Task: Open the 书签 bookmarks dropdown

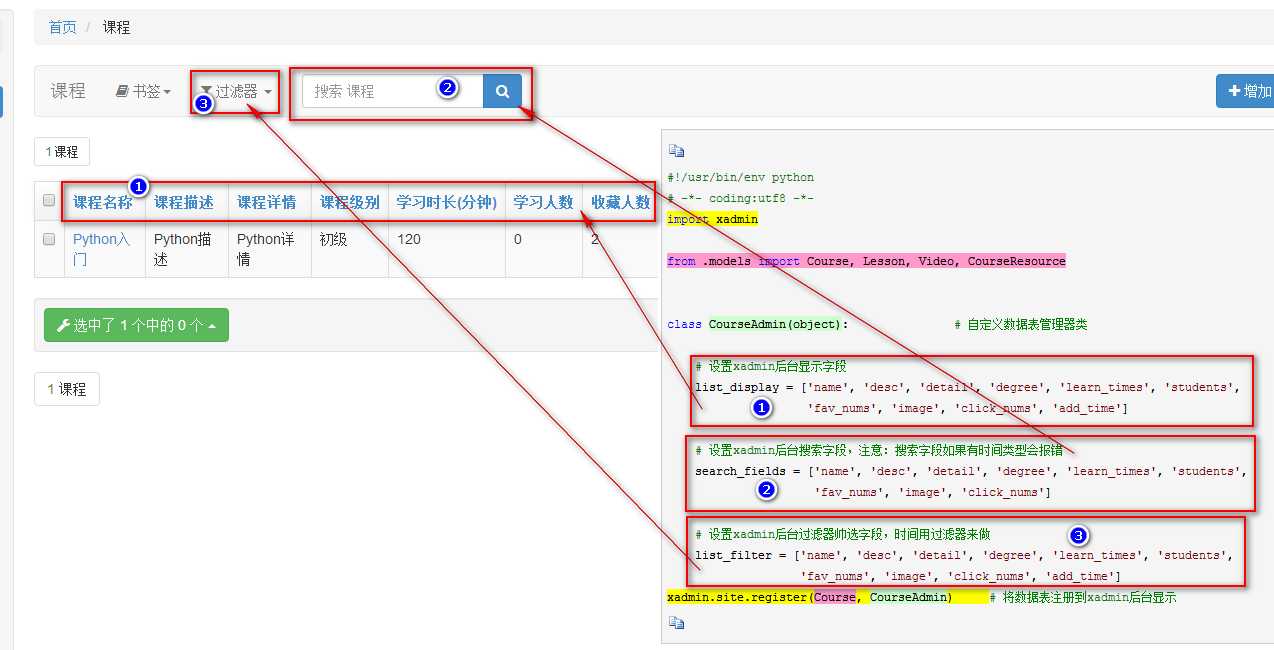Action: [x=144, y=91]
